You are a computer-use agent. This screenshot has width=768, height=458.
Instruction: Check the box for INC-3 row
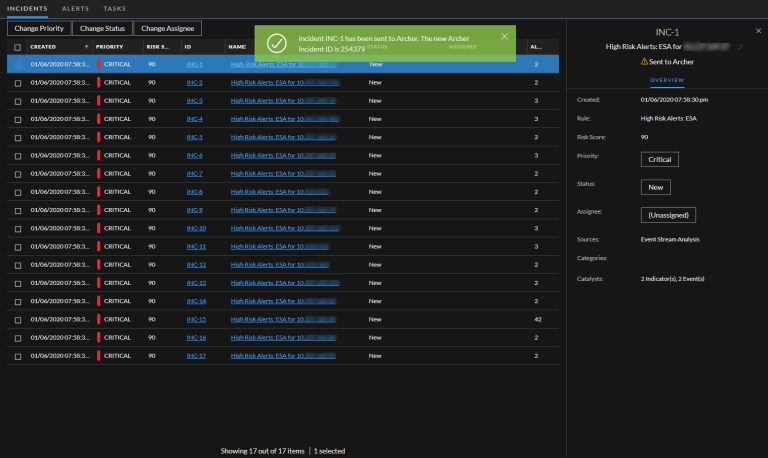pyautogui.click(x=17, y=101)
